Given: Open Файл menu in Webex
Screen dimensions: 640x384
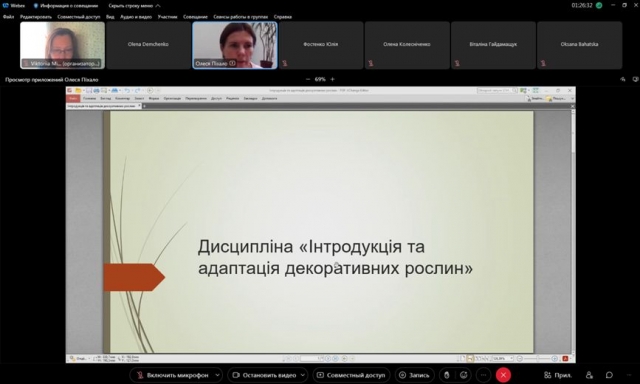Looking at the screenshot, I should [8, 17].
